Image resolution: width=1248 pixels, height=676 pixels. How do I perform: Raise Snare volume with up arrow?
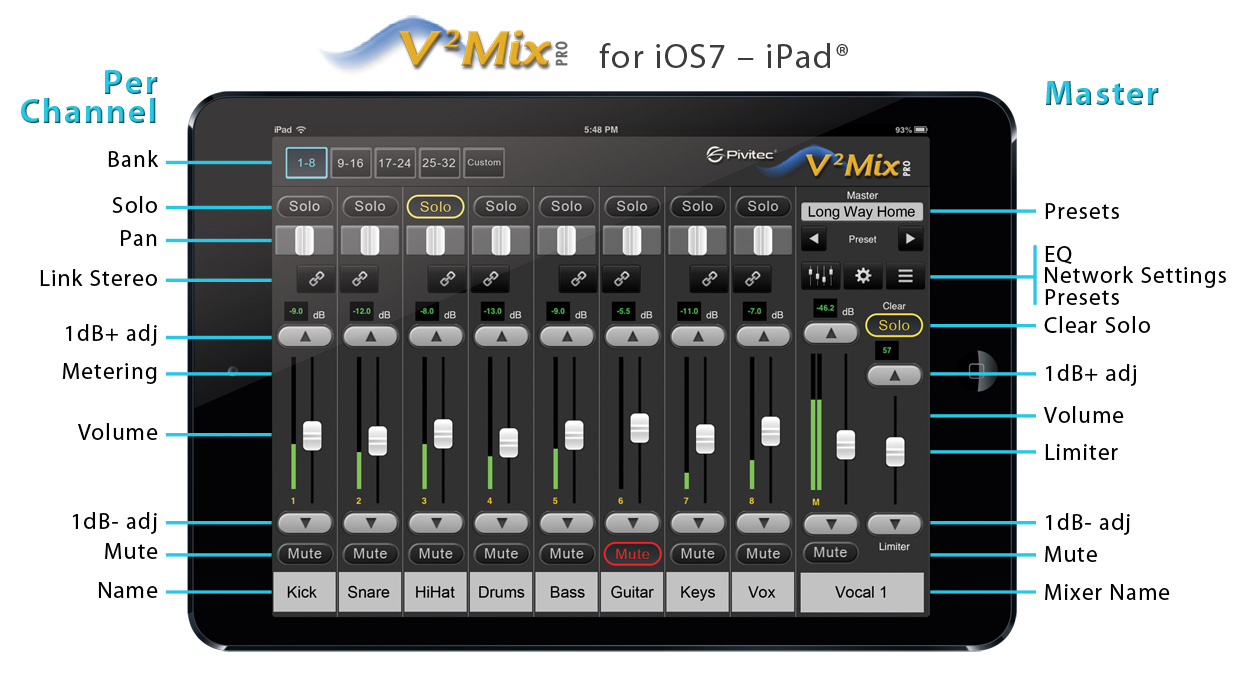tap(370, 337)
